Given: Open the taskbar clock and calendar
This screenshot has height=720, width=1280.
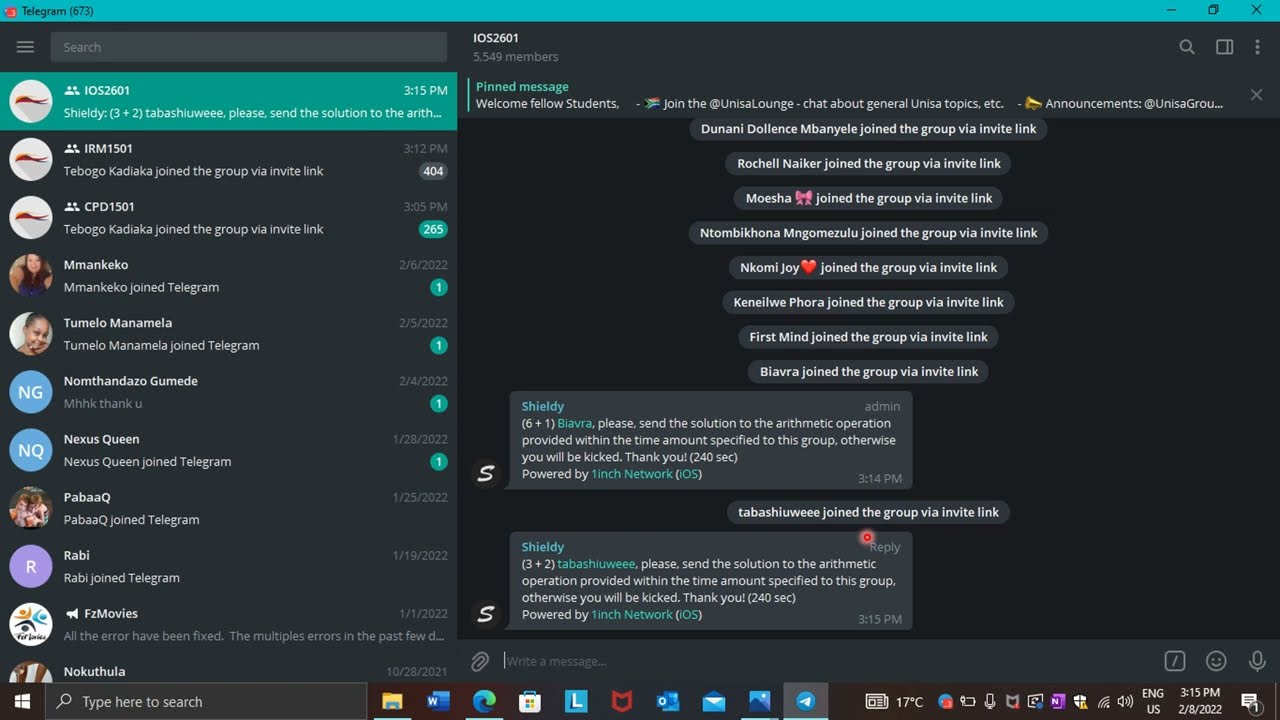Looking at the screenshot, I should tap(1199, 701).
